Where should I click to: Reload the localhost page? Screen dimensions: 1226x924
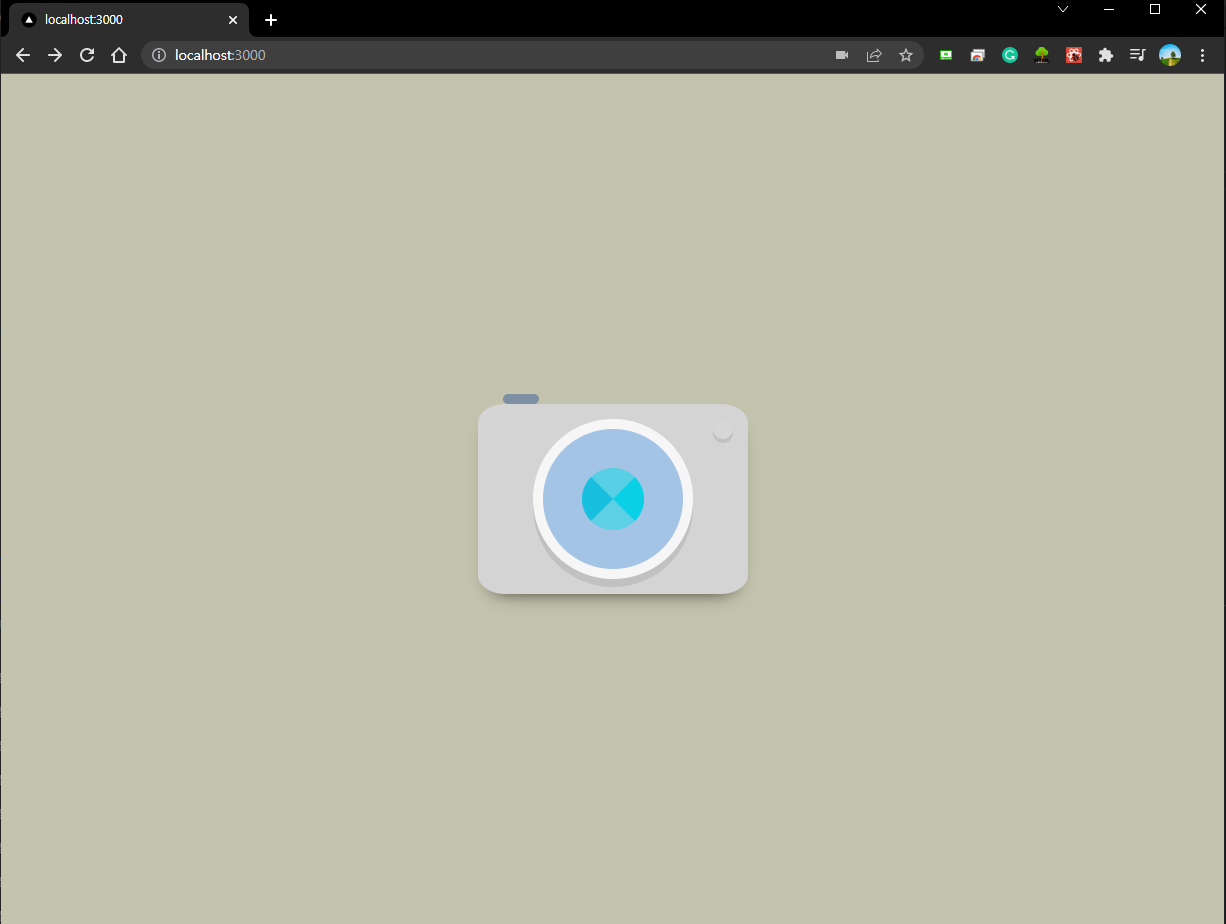pyautogui.click(x=87, y=55)
